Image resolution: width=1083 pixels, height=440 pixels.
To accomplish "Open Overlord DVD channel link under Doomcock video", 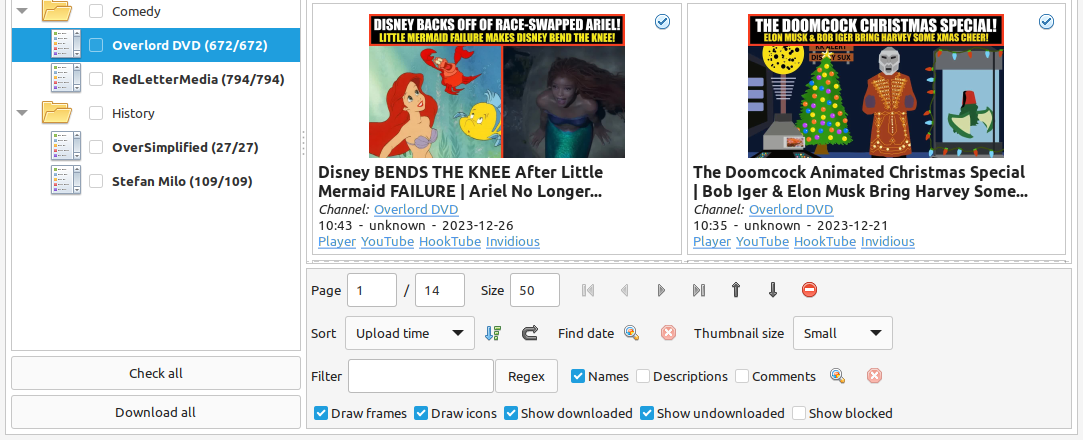I will [x=791, y=209].
